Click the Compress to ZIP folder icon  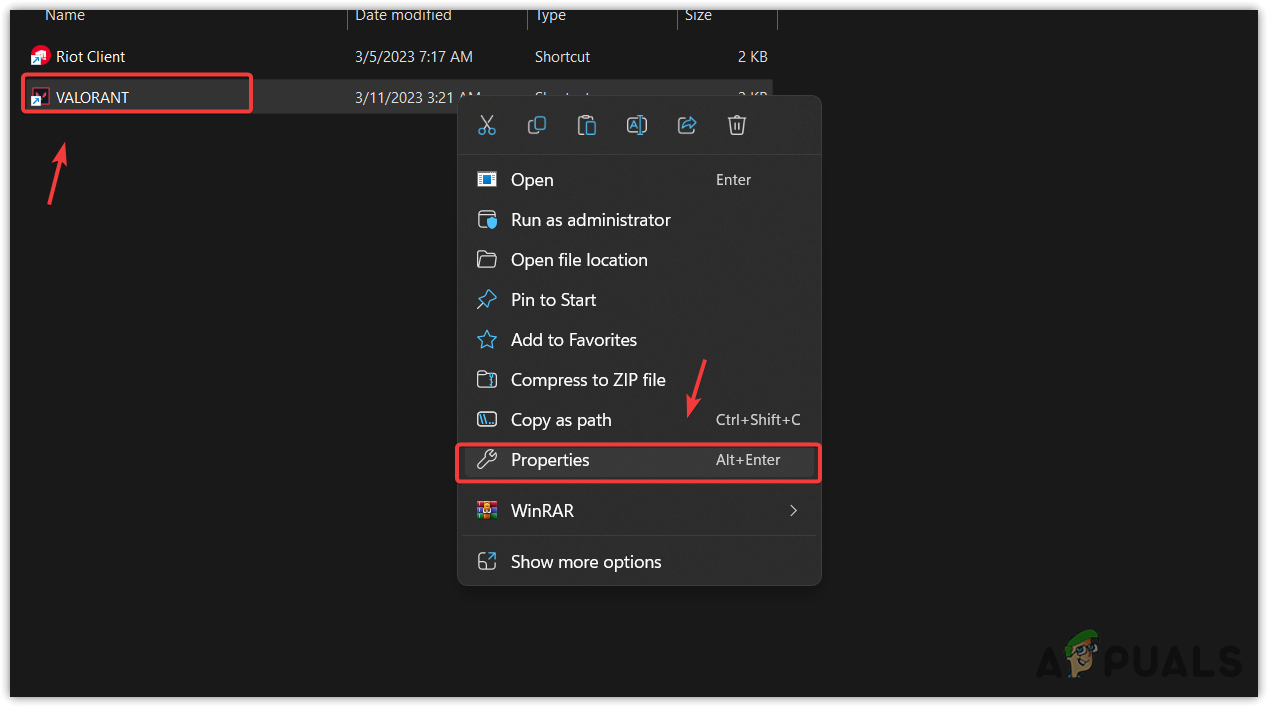[x=487, y=380]
